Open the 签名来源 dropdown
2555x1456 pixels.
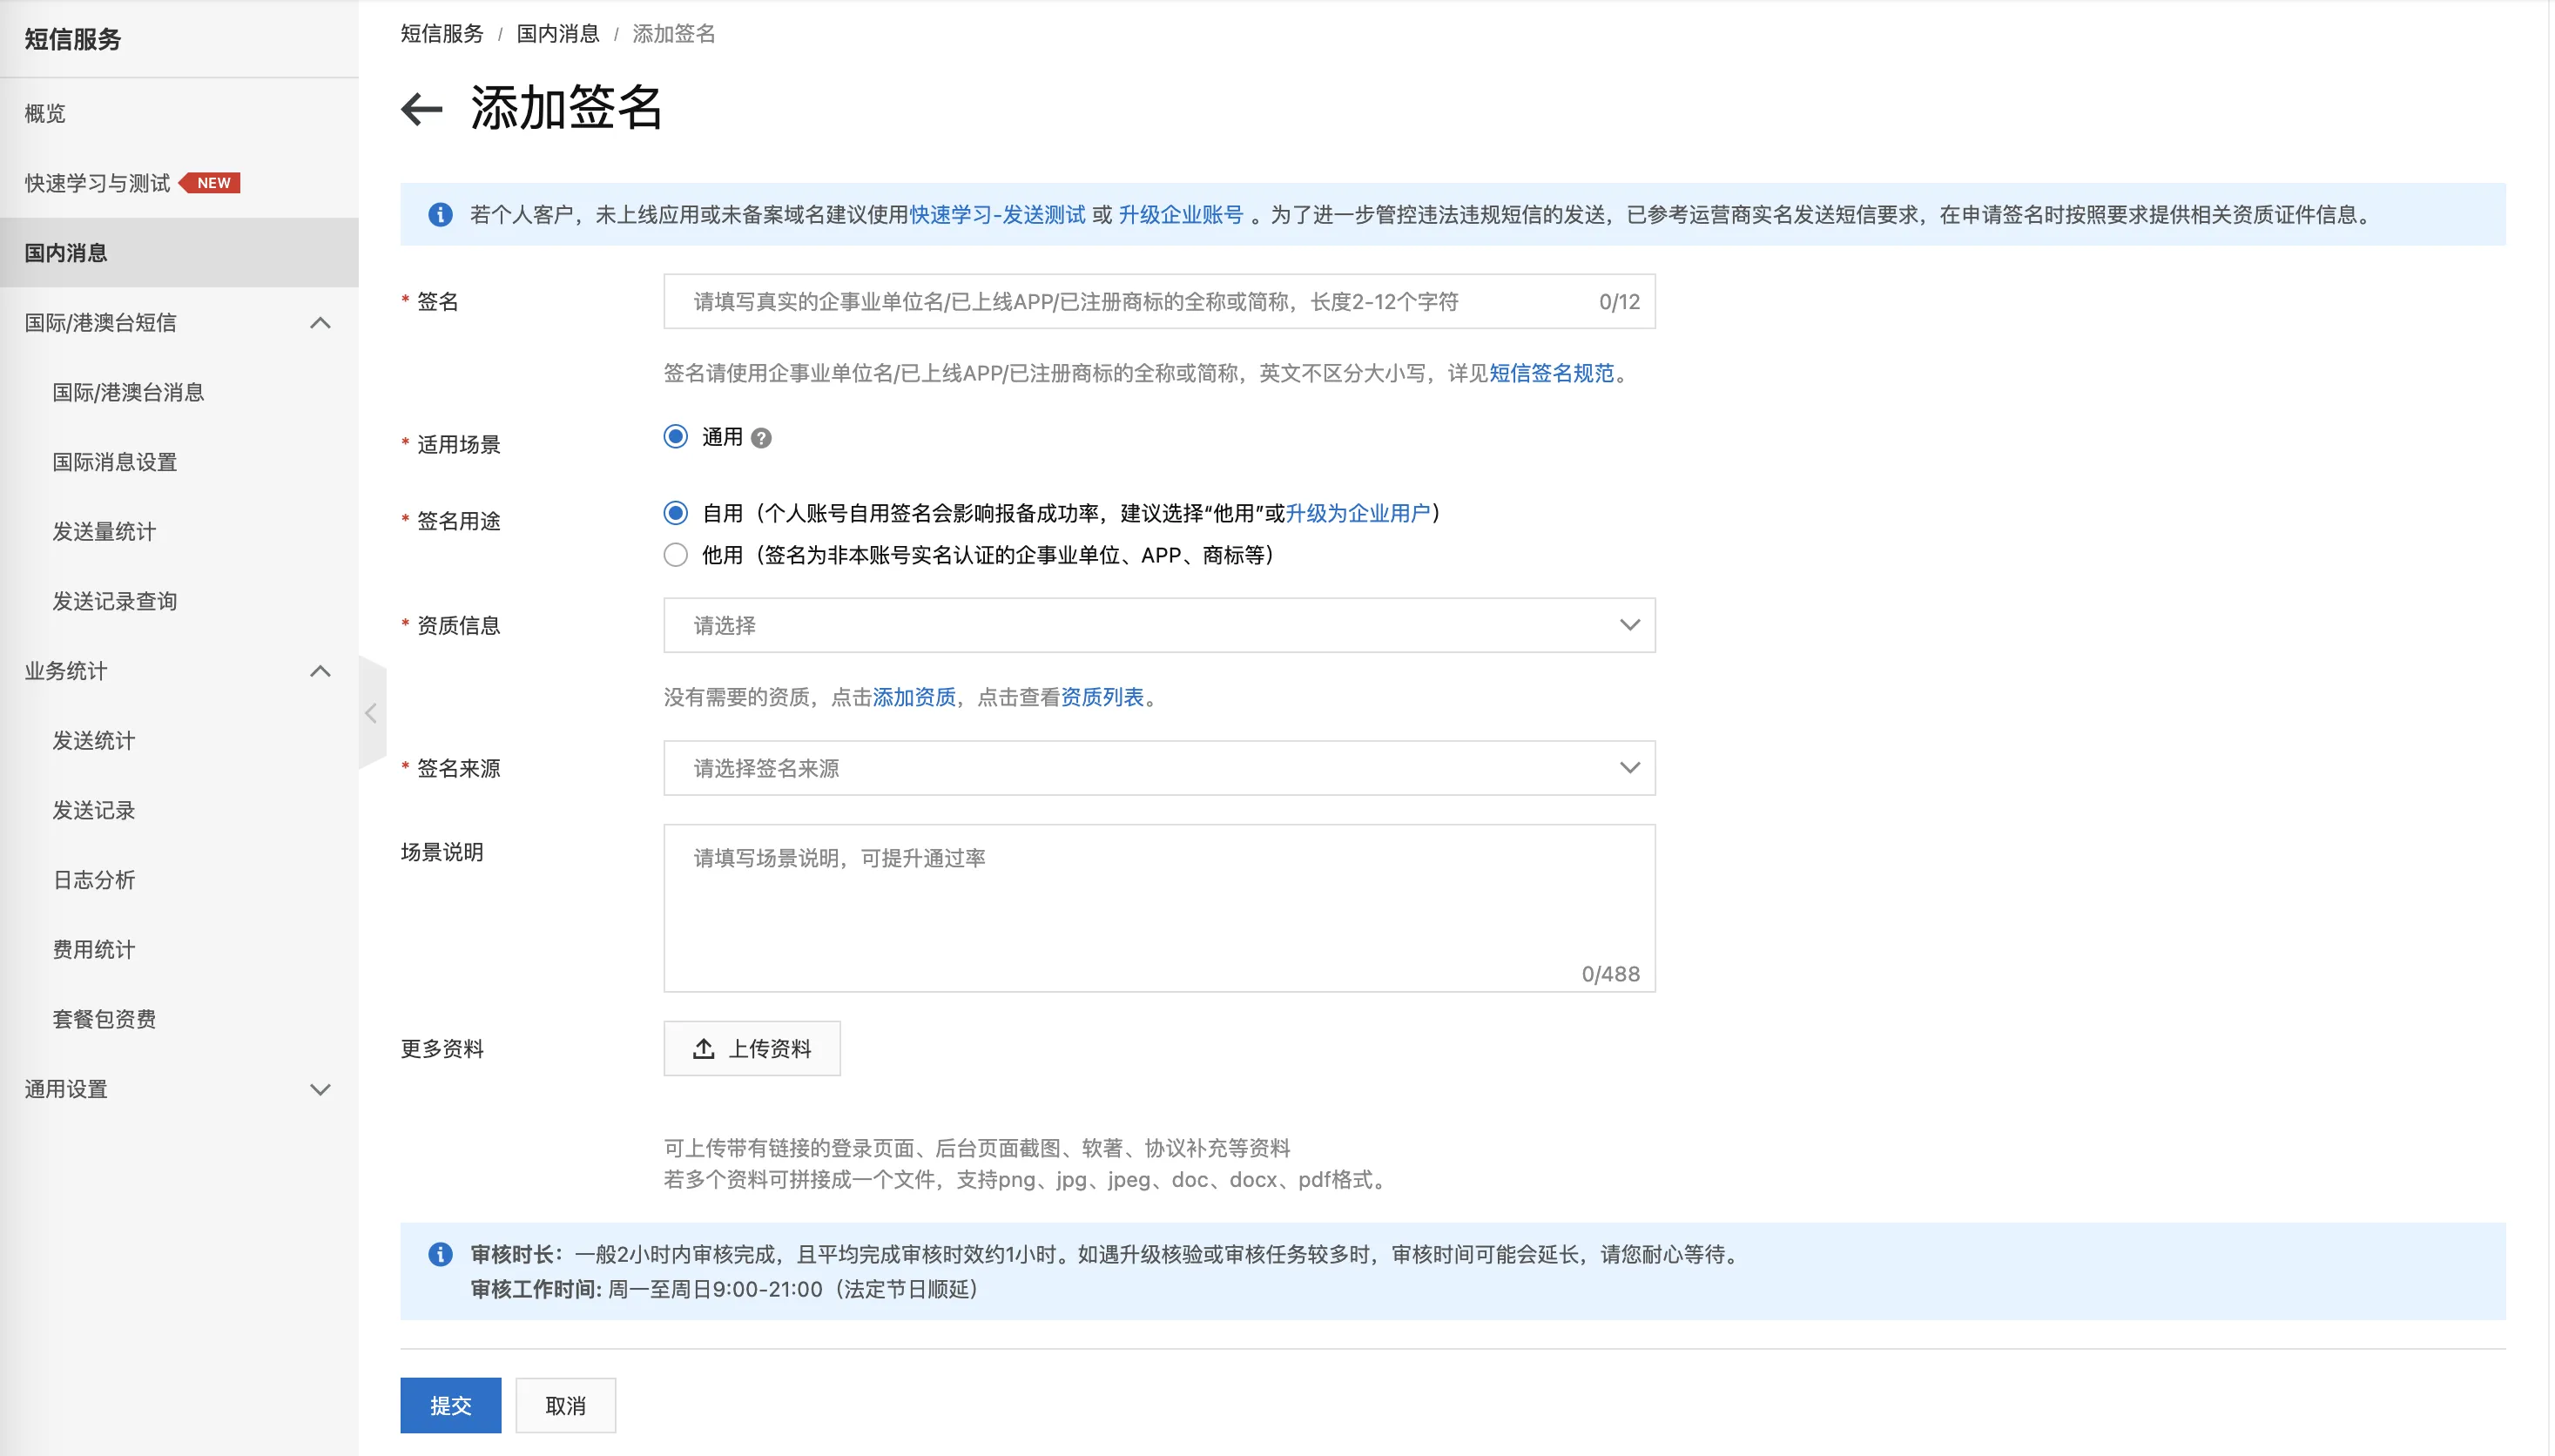tap(1158, 768)
